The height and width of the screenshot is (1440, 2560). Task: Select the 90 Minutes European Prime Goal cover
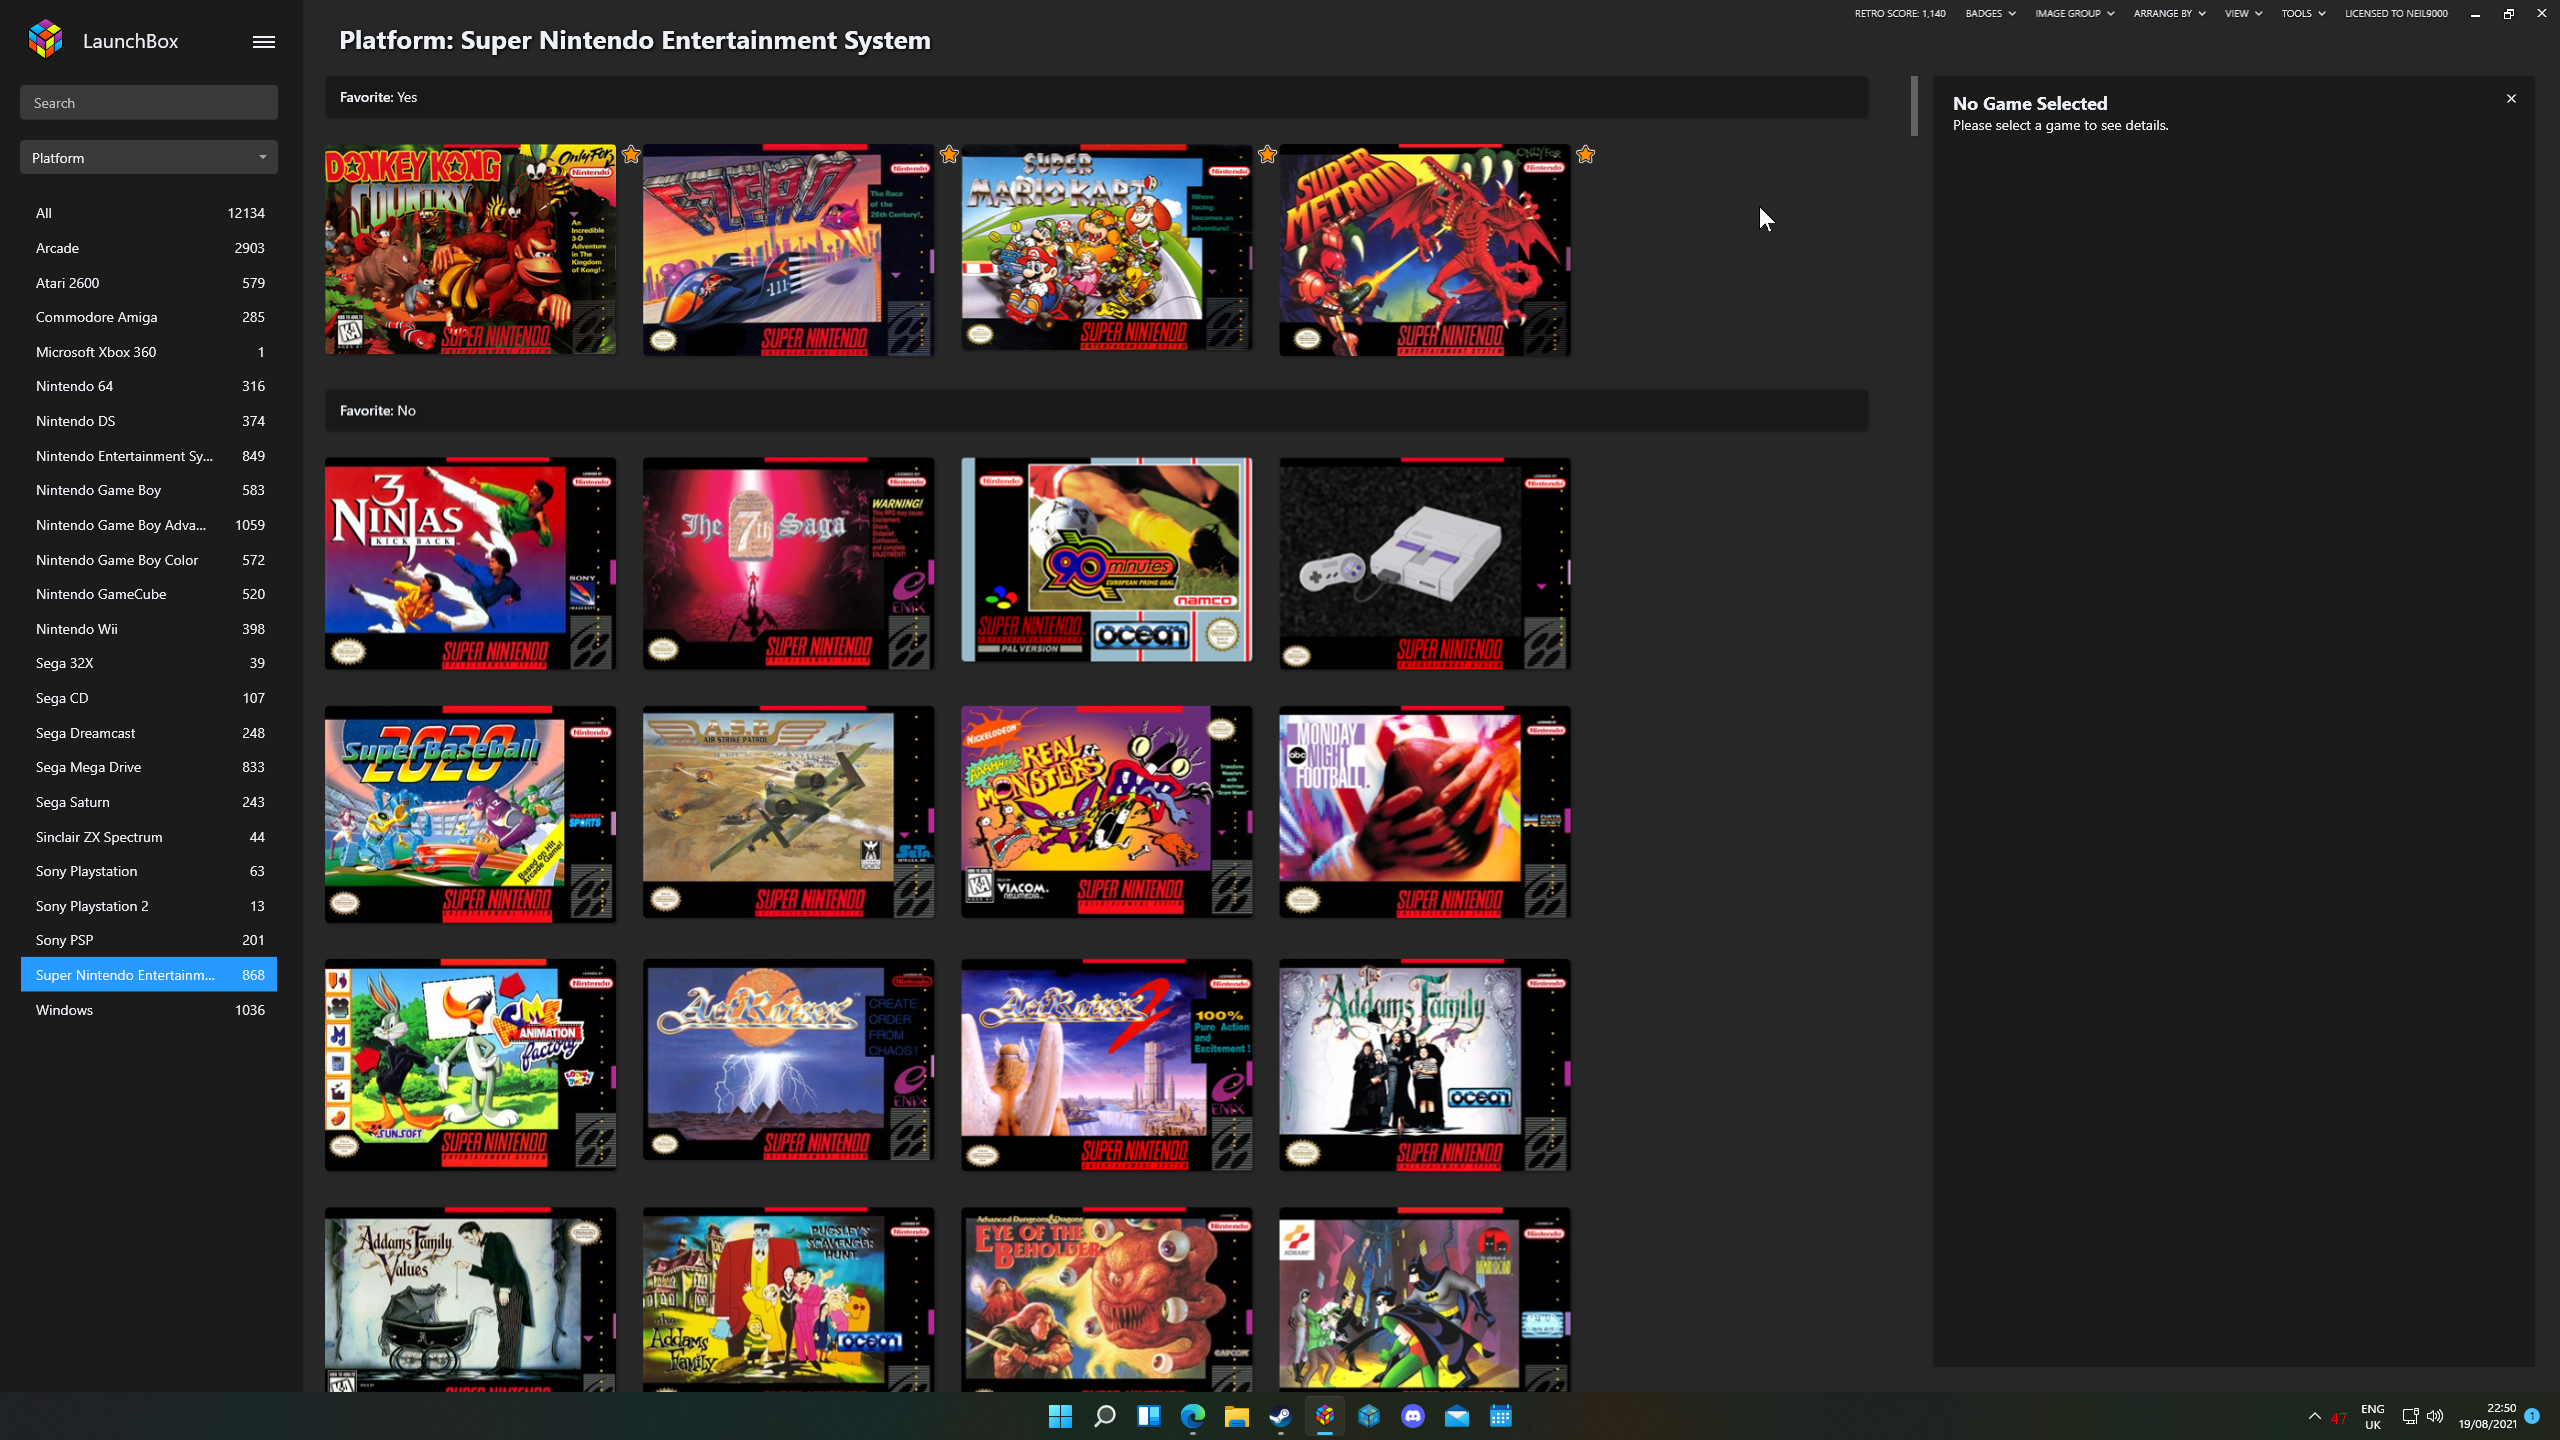(1106, 560)
